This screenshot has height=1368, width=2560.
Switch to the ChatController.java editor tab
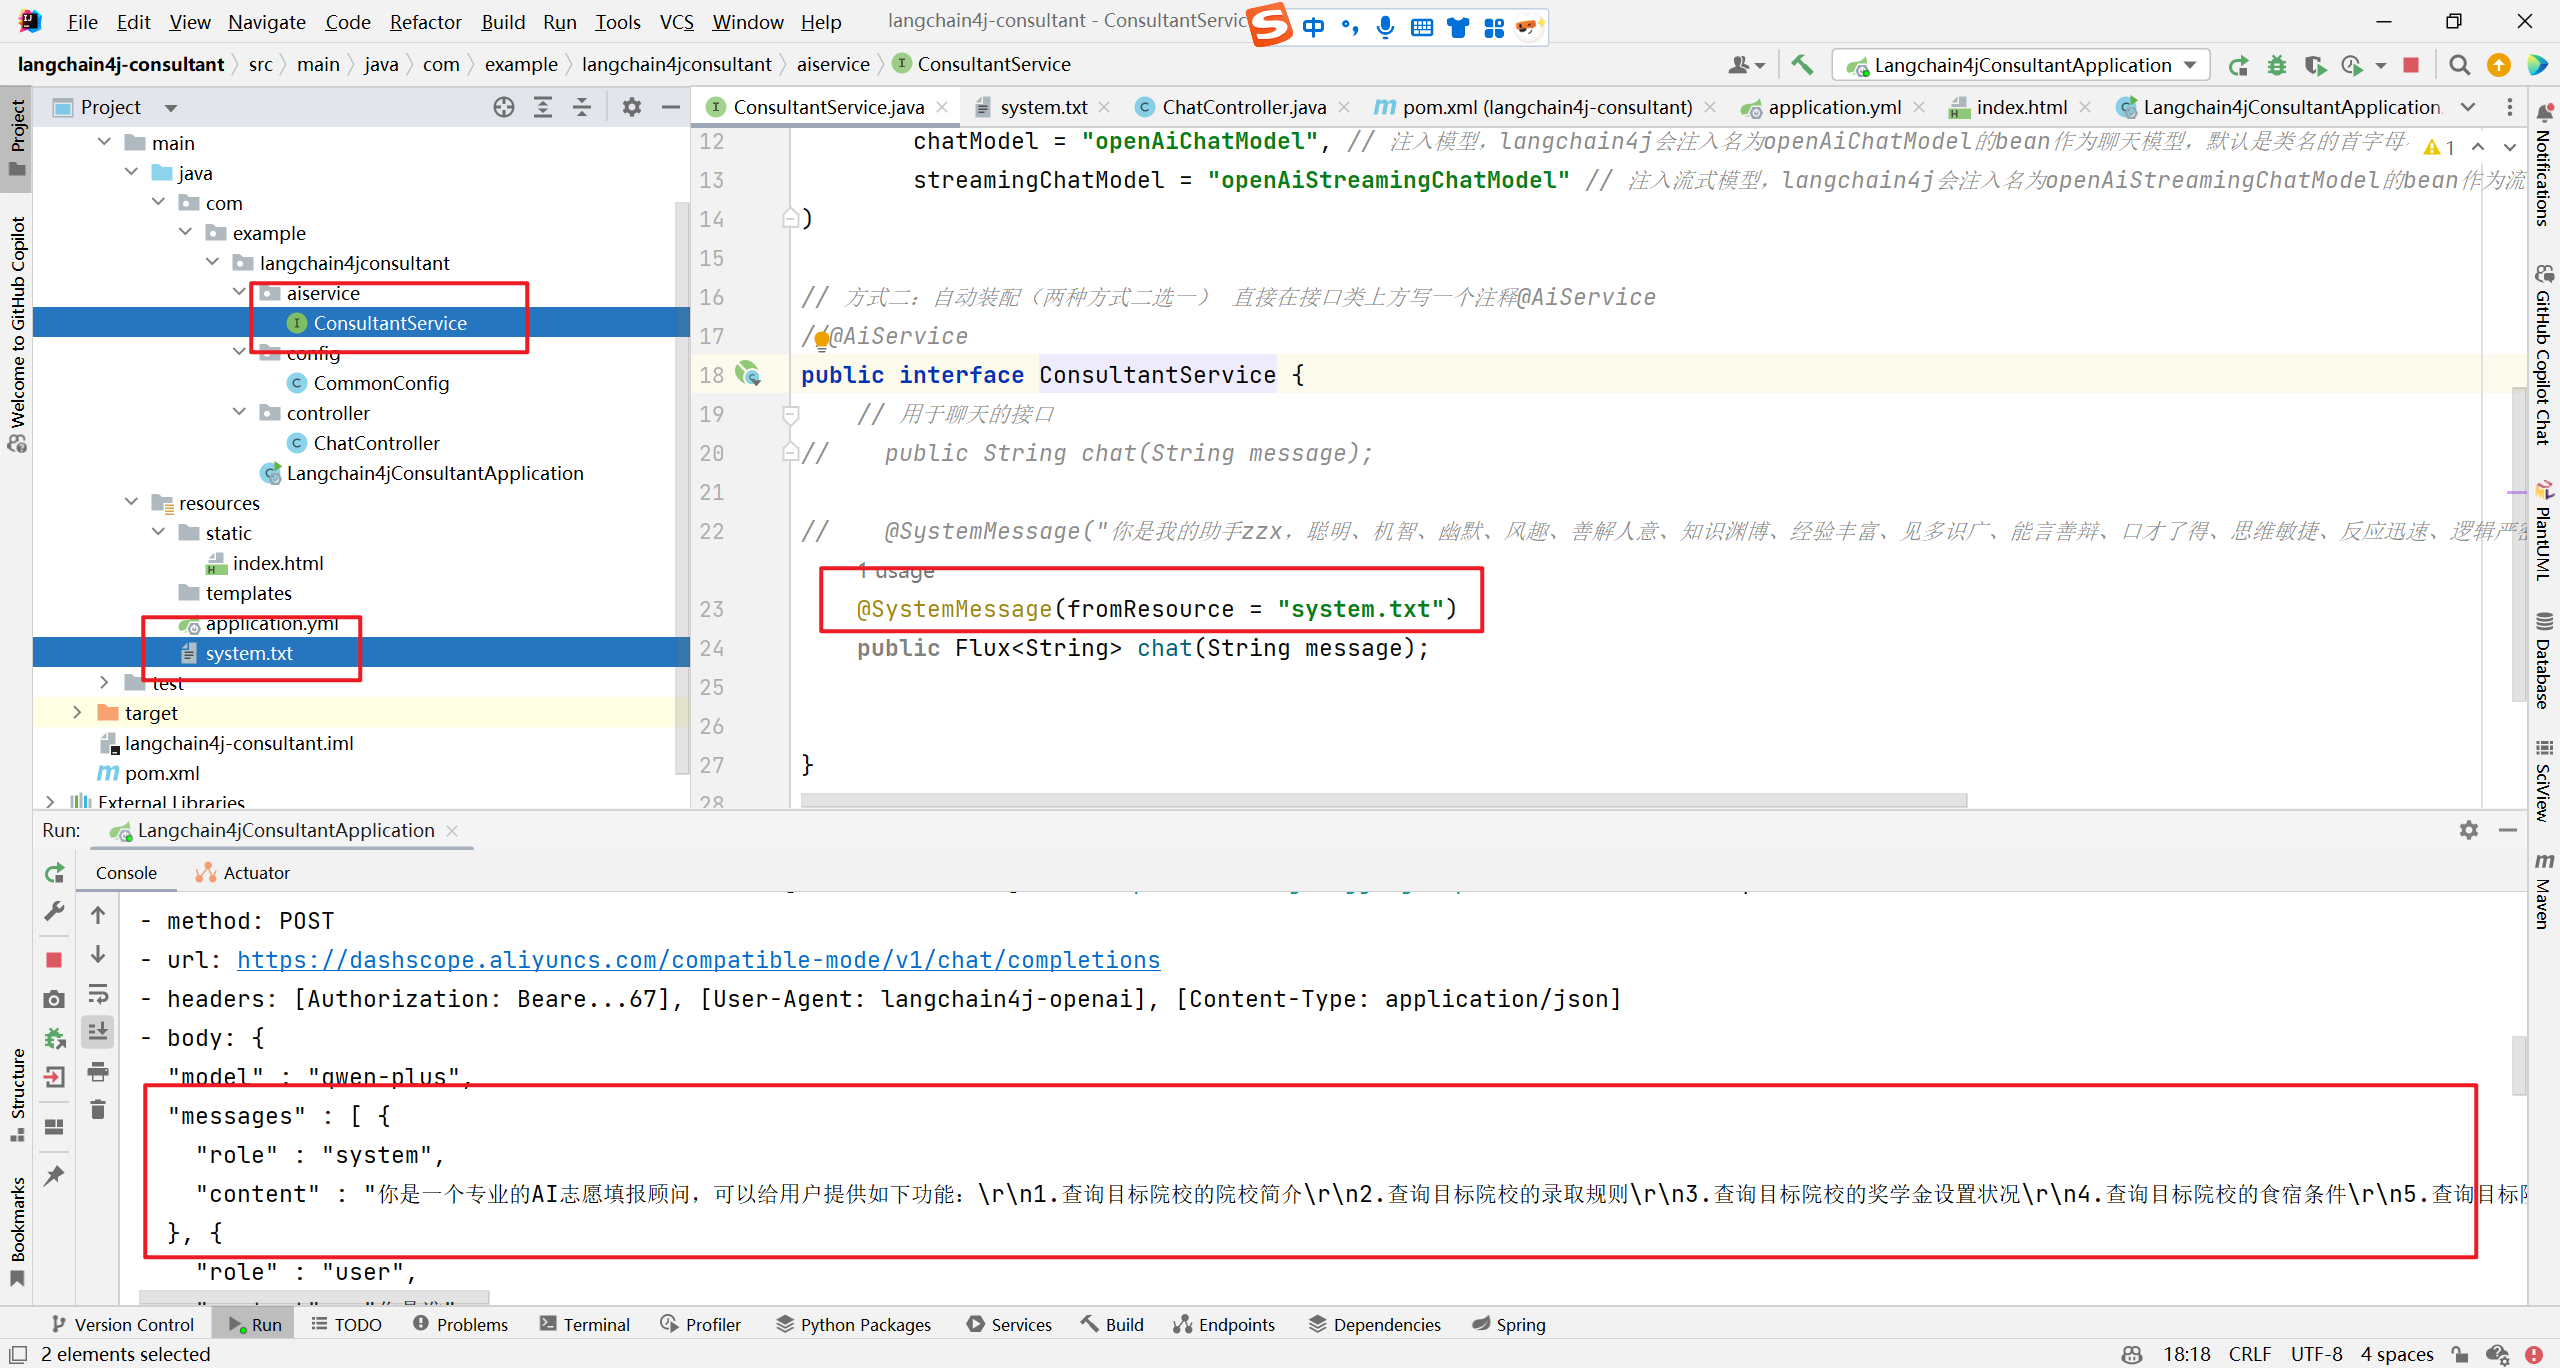1243,107
